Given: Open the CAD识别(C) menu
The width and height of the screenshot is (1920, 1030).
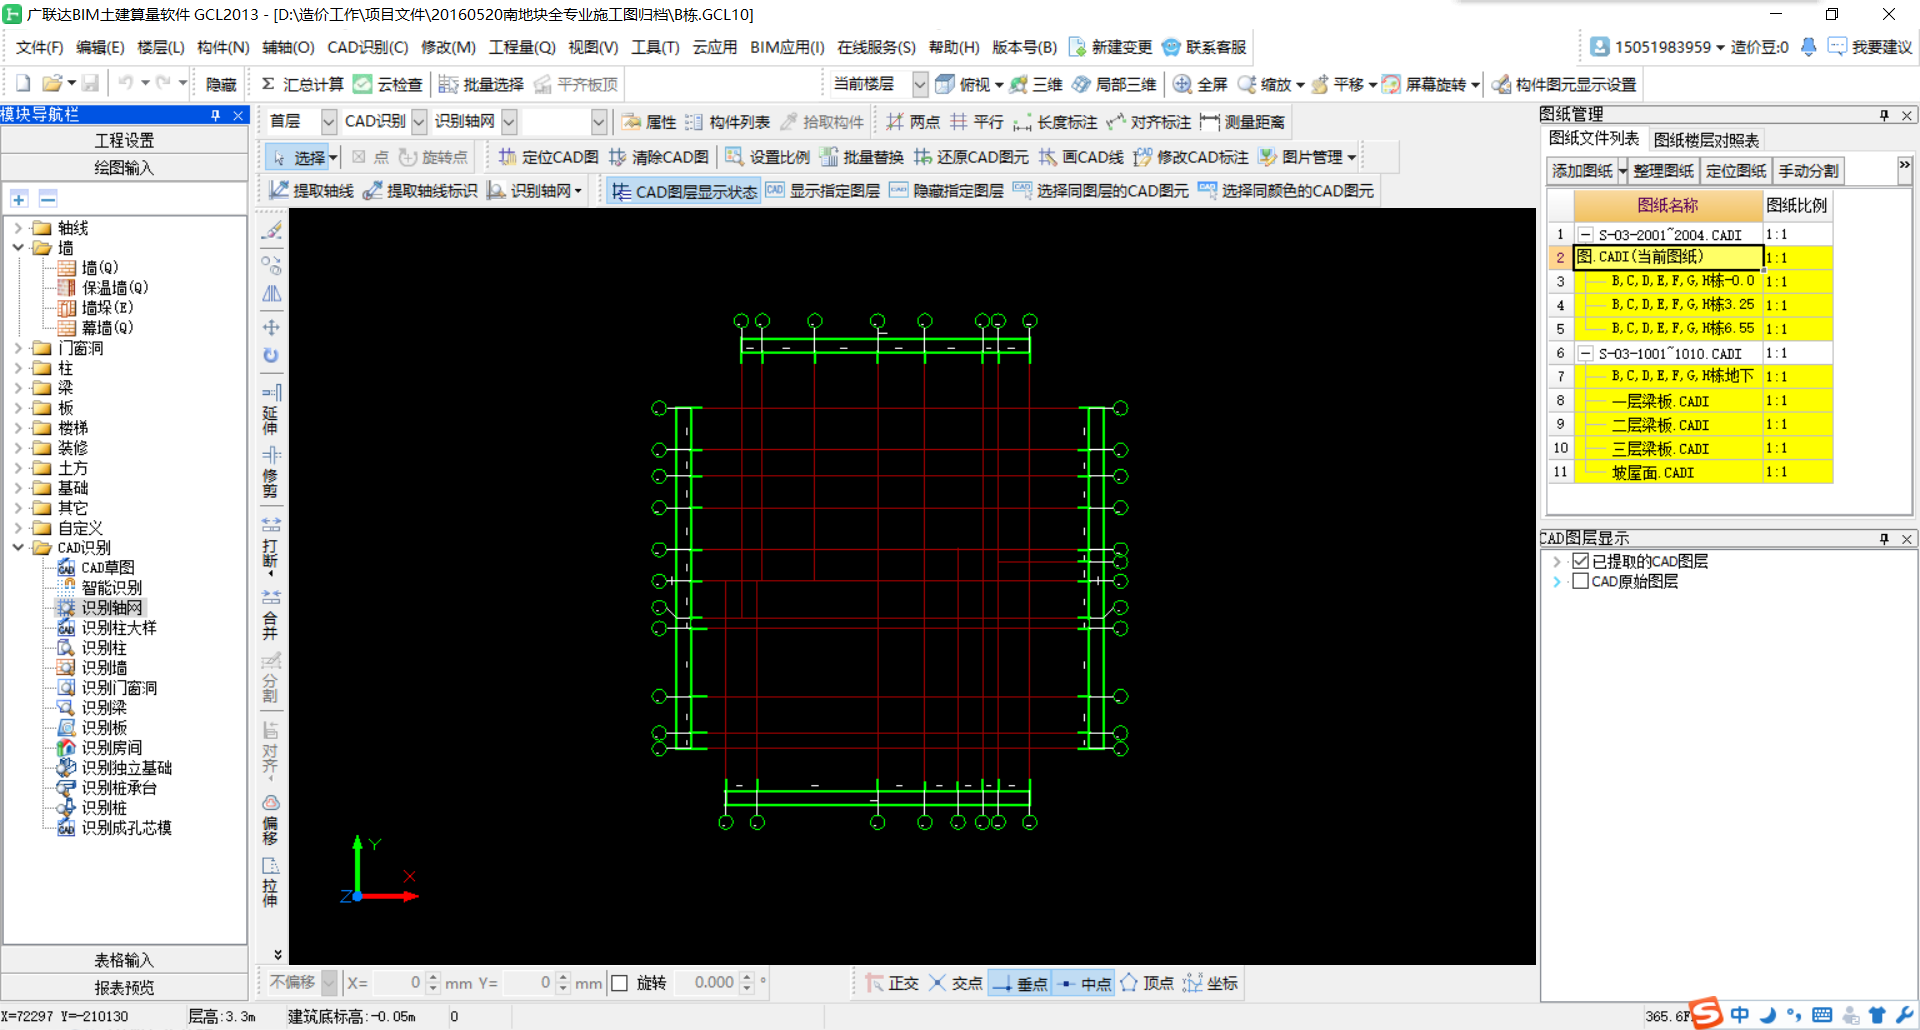Looking at the screenshot, I should pos(368,47).
